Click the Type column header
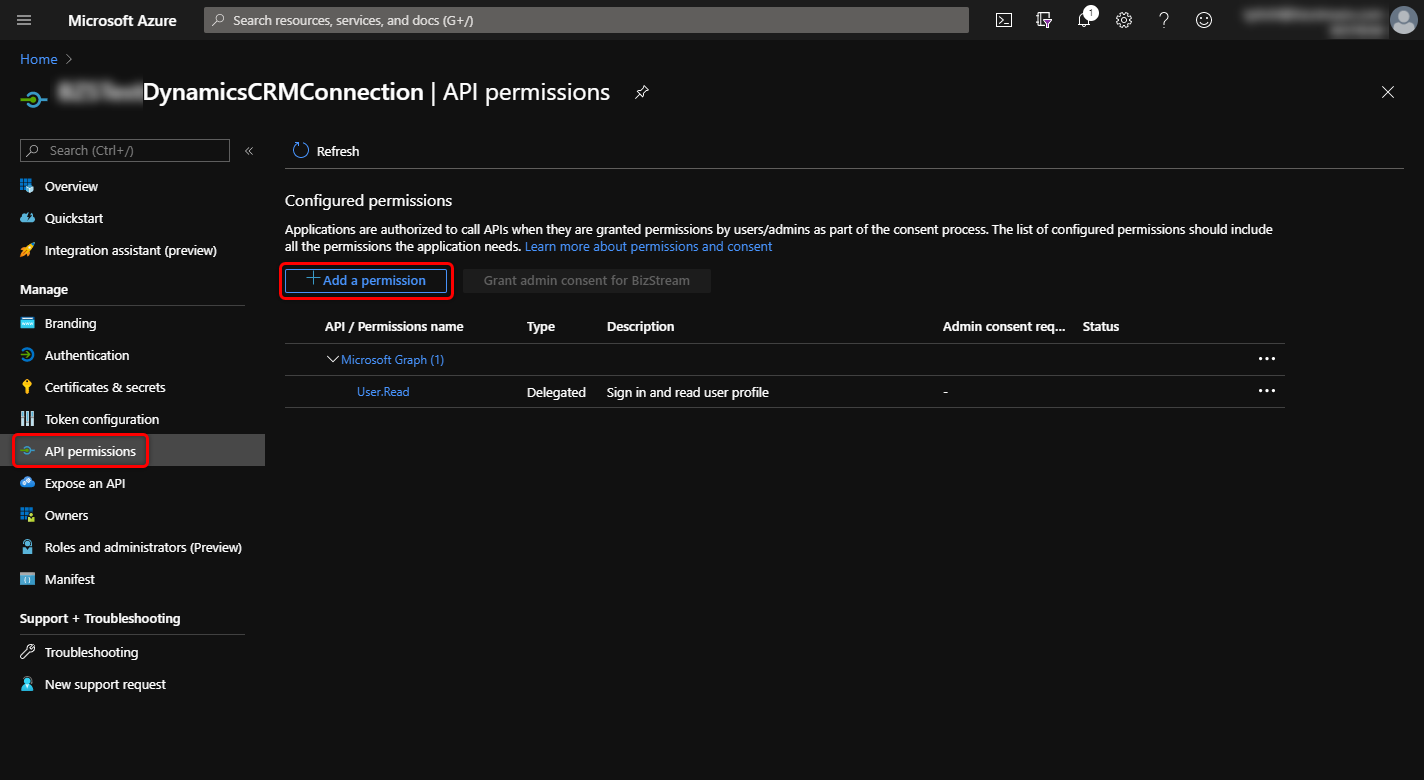 click(x=541, y=326)
